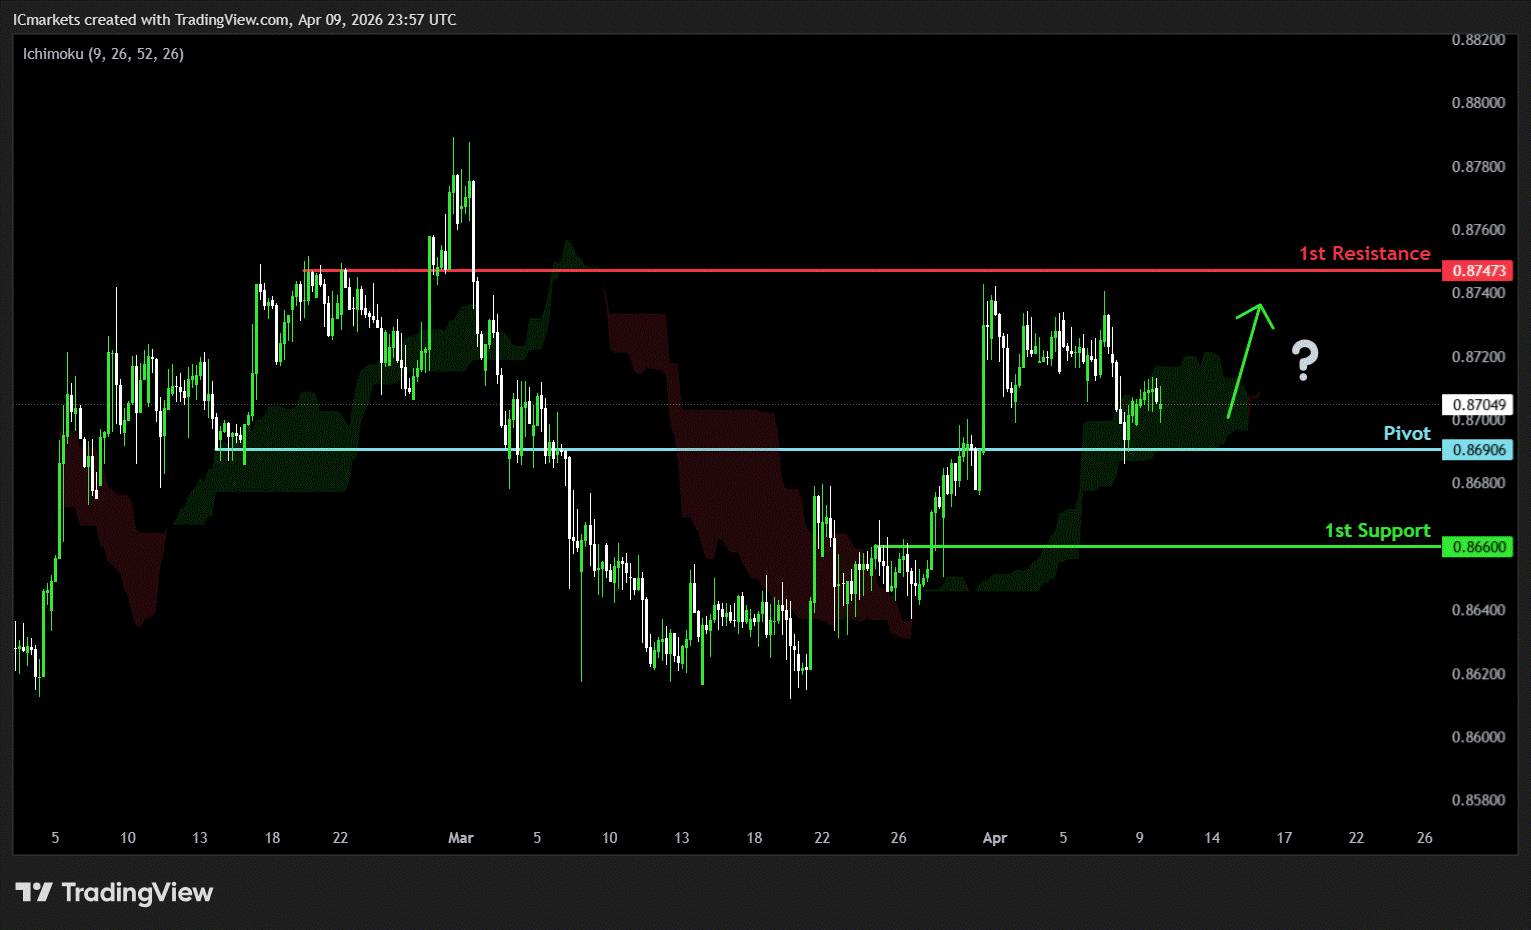
Task: Click the green upward projection arrow
Action: pyautogui.click(x=1246, y=359)
